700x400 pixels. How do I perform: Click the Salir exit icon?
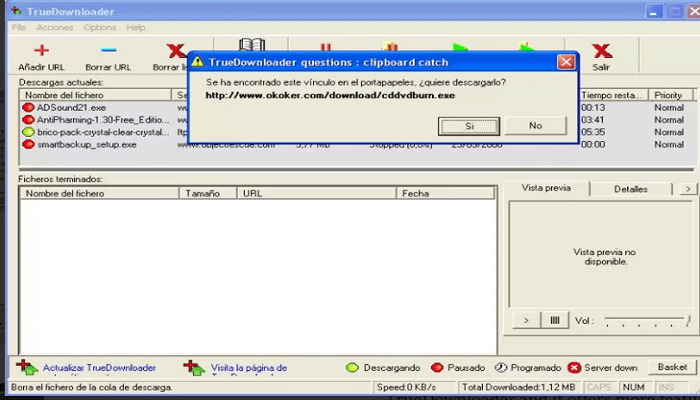click(x=602, y=50)
